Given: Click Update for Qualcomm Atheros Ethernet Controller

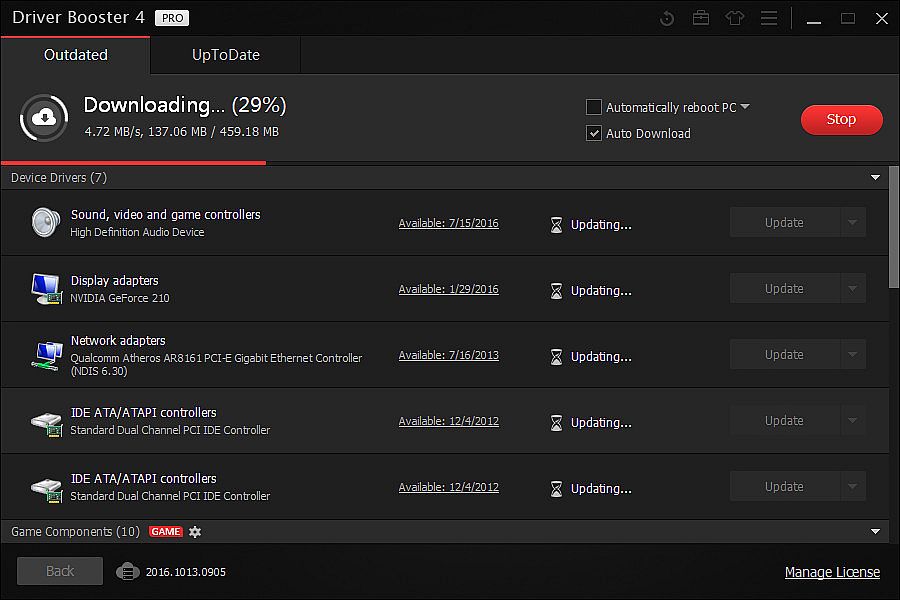Looking at the screenshot, I should point(785,354).
